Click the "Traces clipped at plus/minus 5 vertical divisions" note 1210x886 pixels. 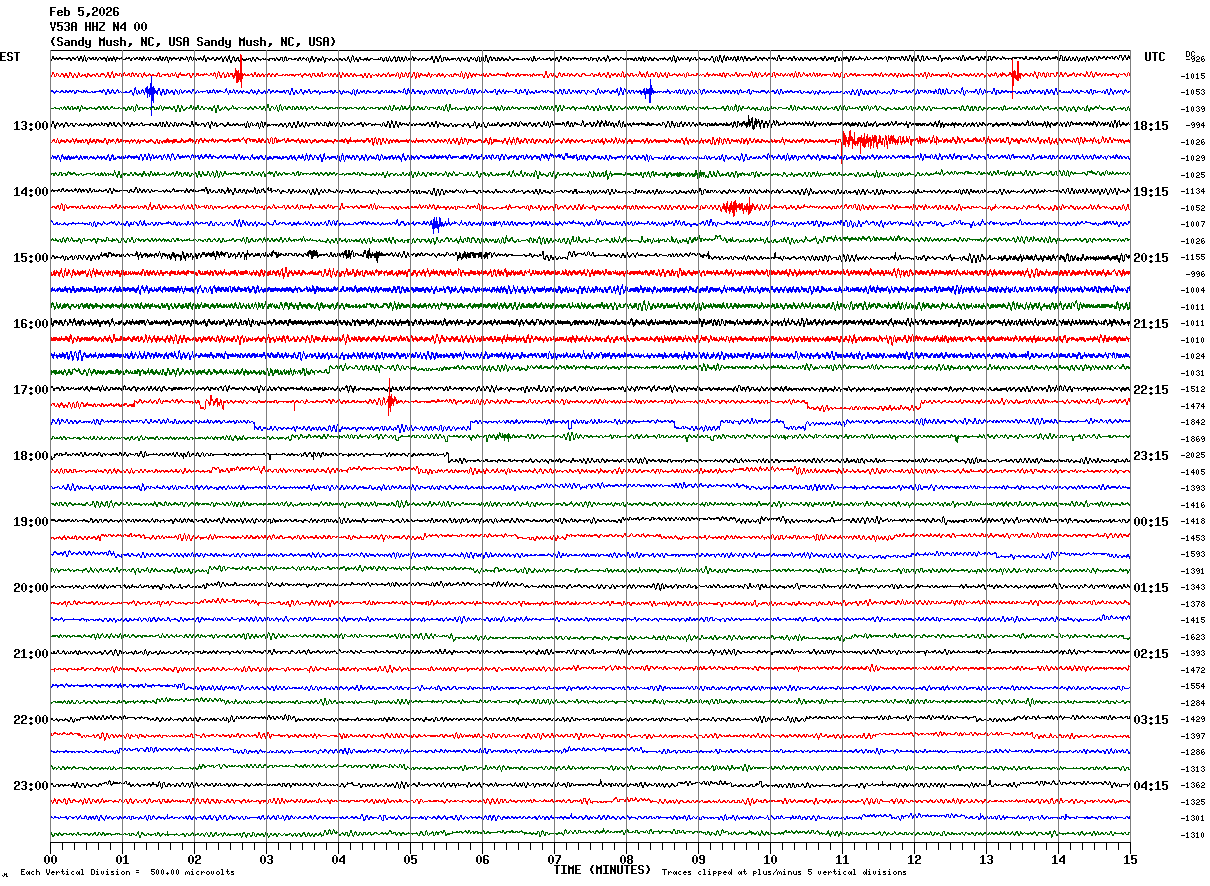(x=785, y=873)
